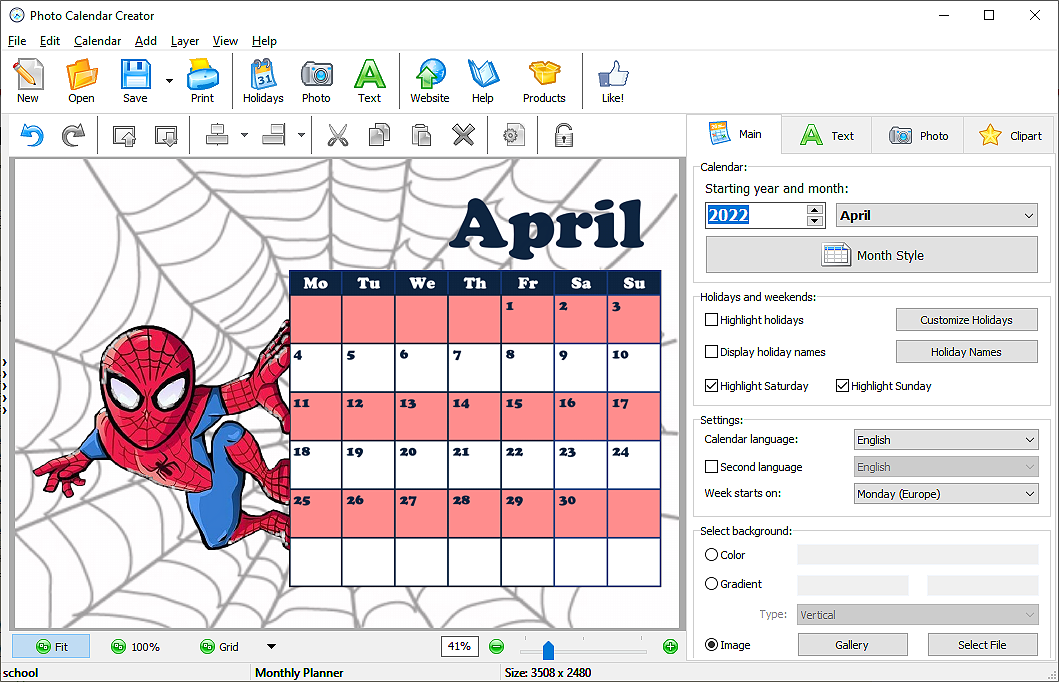The image size is (1059, 682).
Task: Send the layer backward
Action: pos(166,135)
